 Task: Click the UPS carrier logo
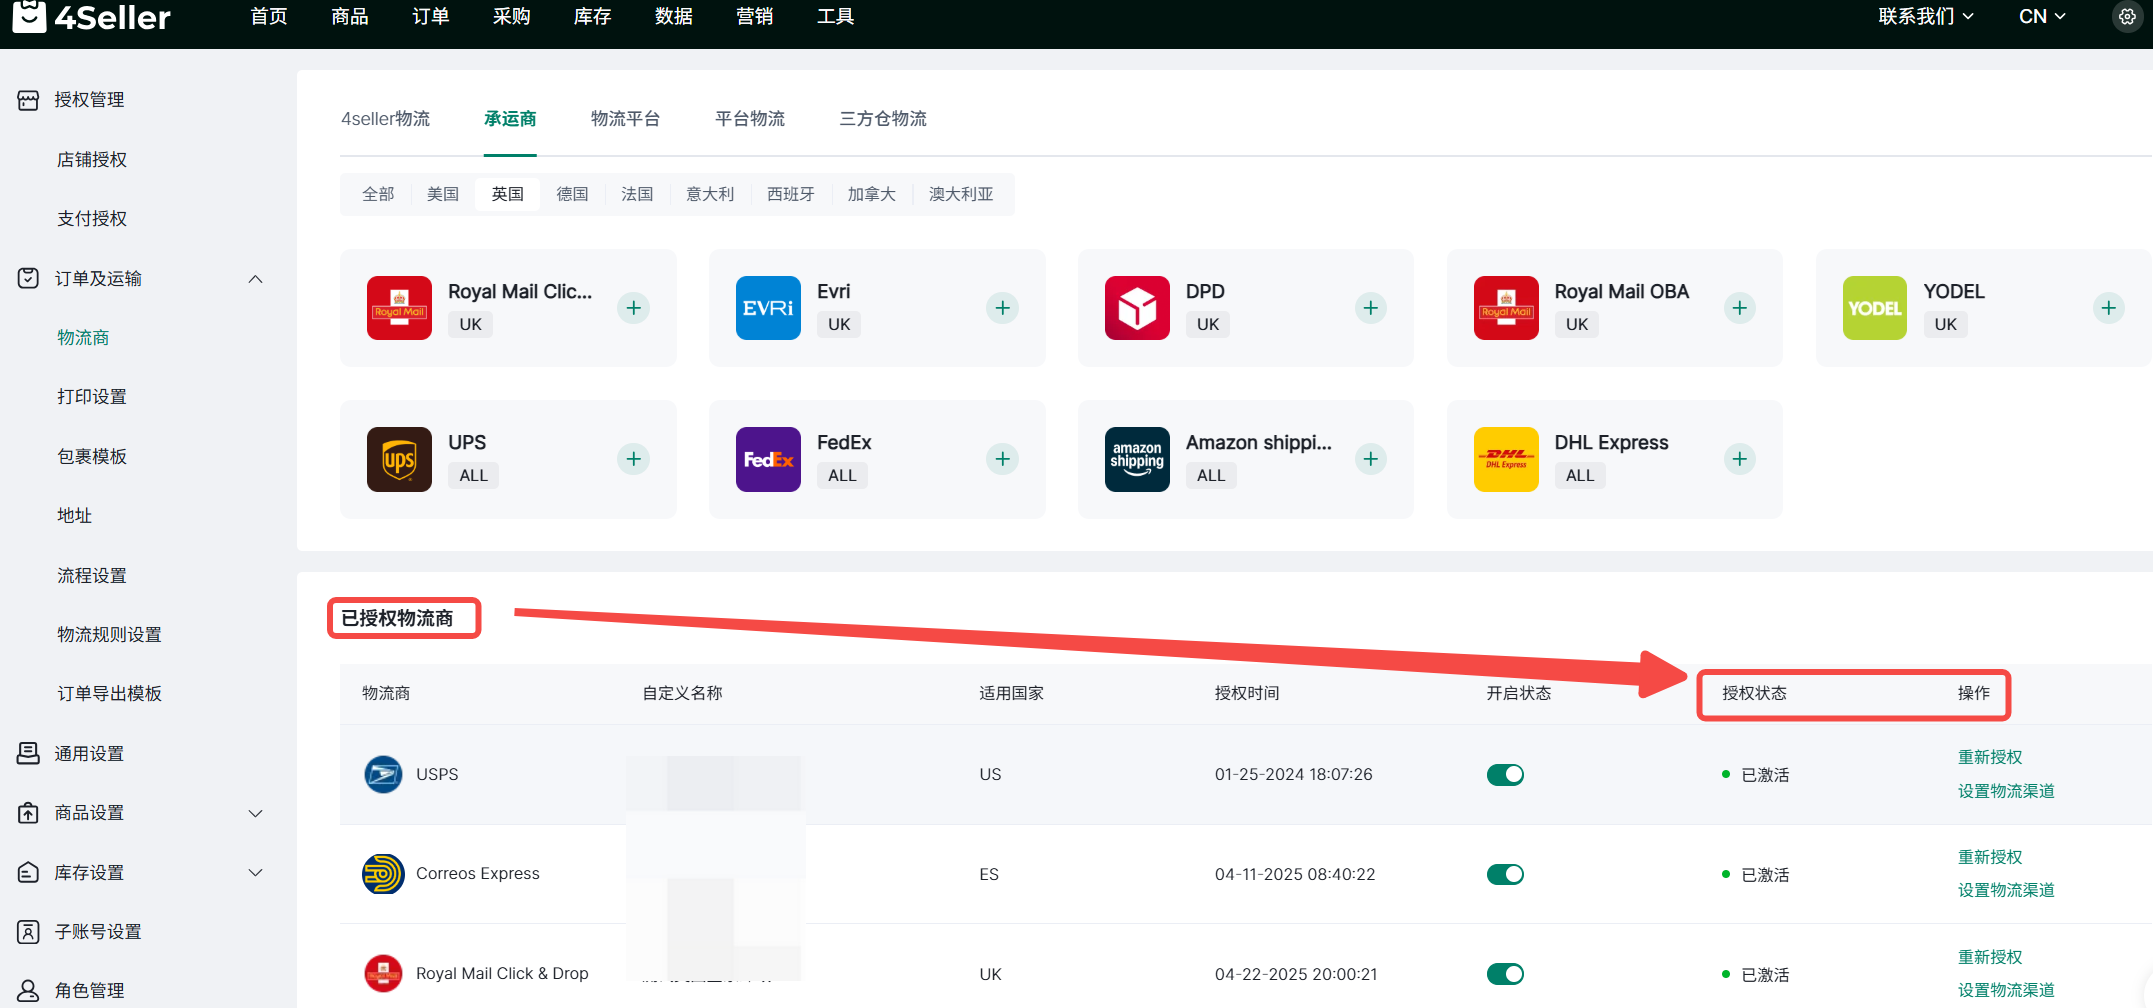click(x=399, y=459)
